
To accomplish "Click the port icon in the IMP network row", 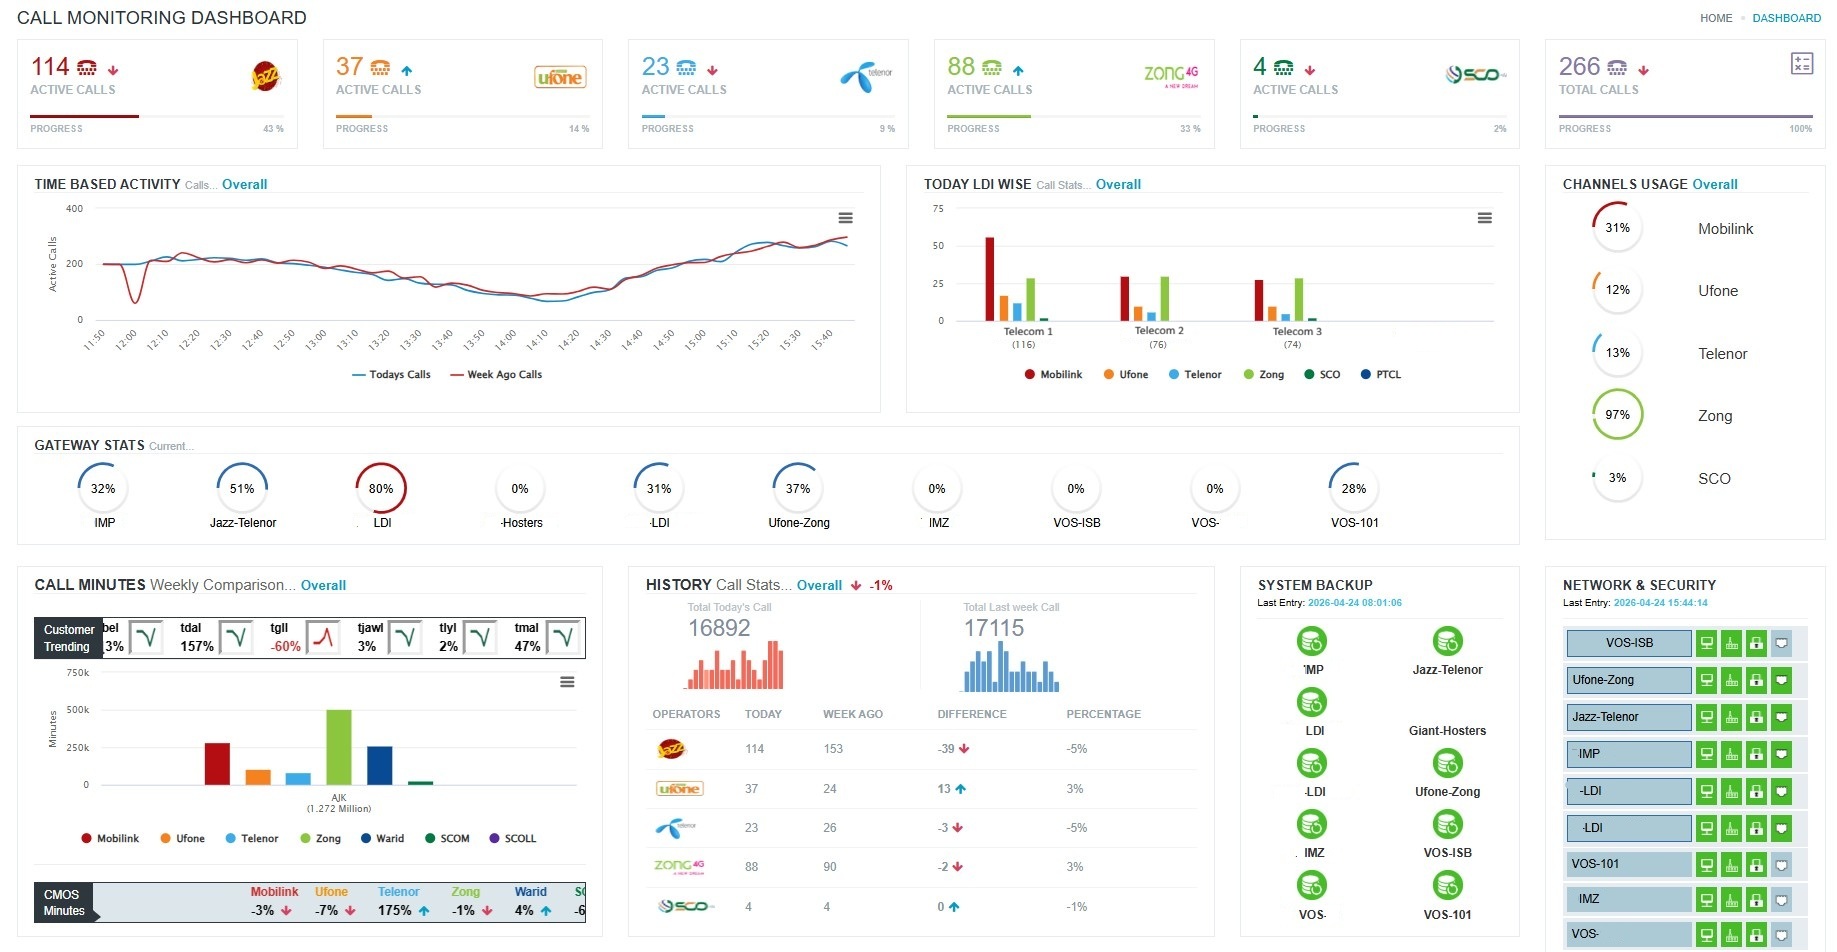I will point(1781,754).
